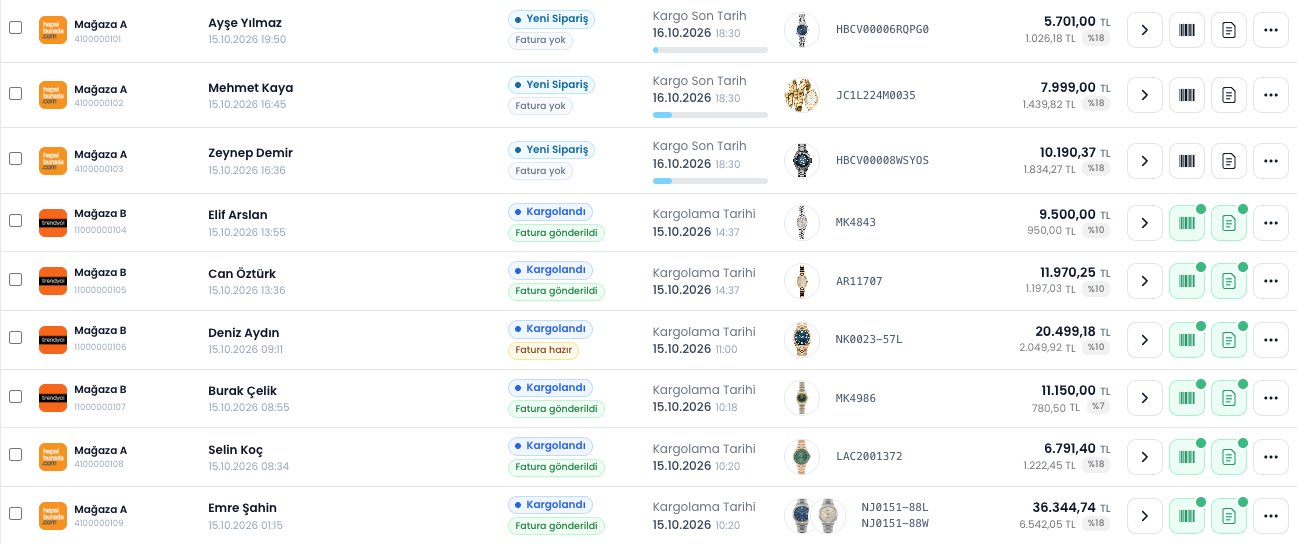Tick the checkbox beside Deniz Aydın order
The image size is (1297, 544).
(x=15, y=337)
